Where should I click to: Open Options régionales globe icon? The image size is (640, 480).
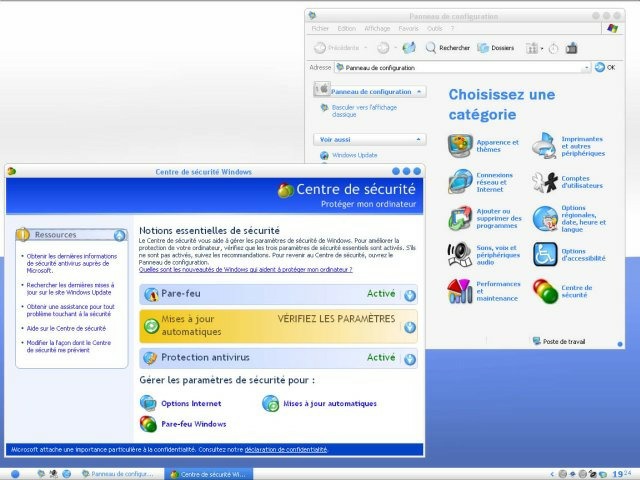tap(545, 218)
